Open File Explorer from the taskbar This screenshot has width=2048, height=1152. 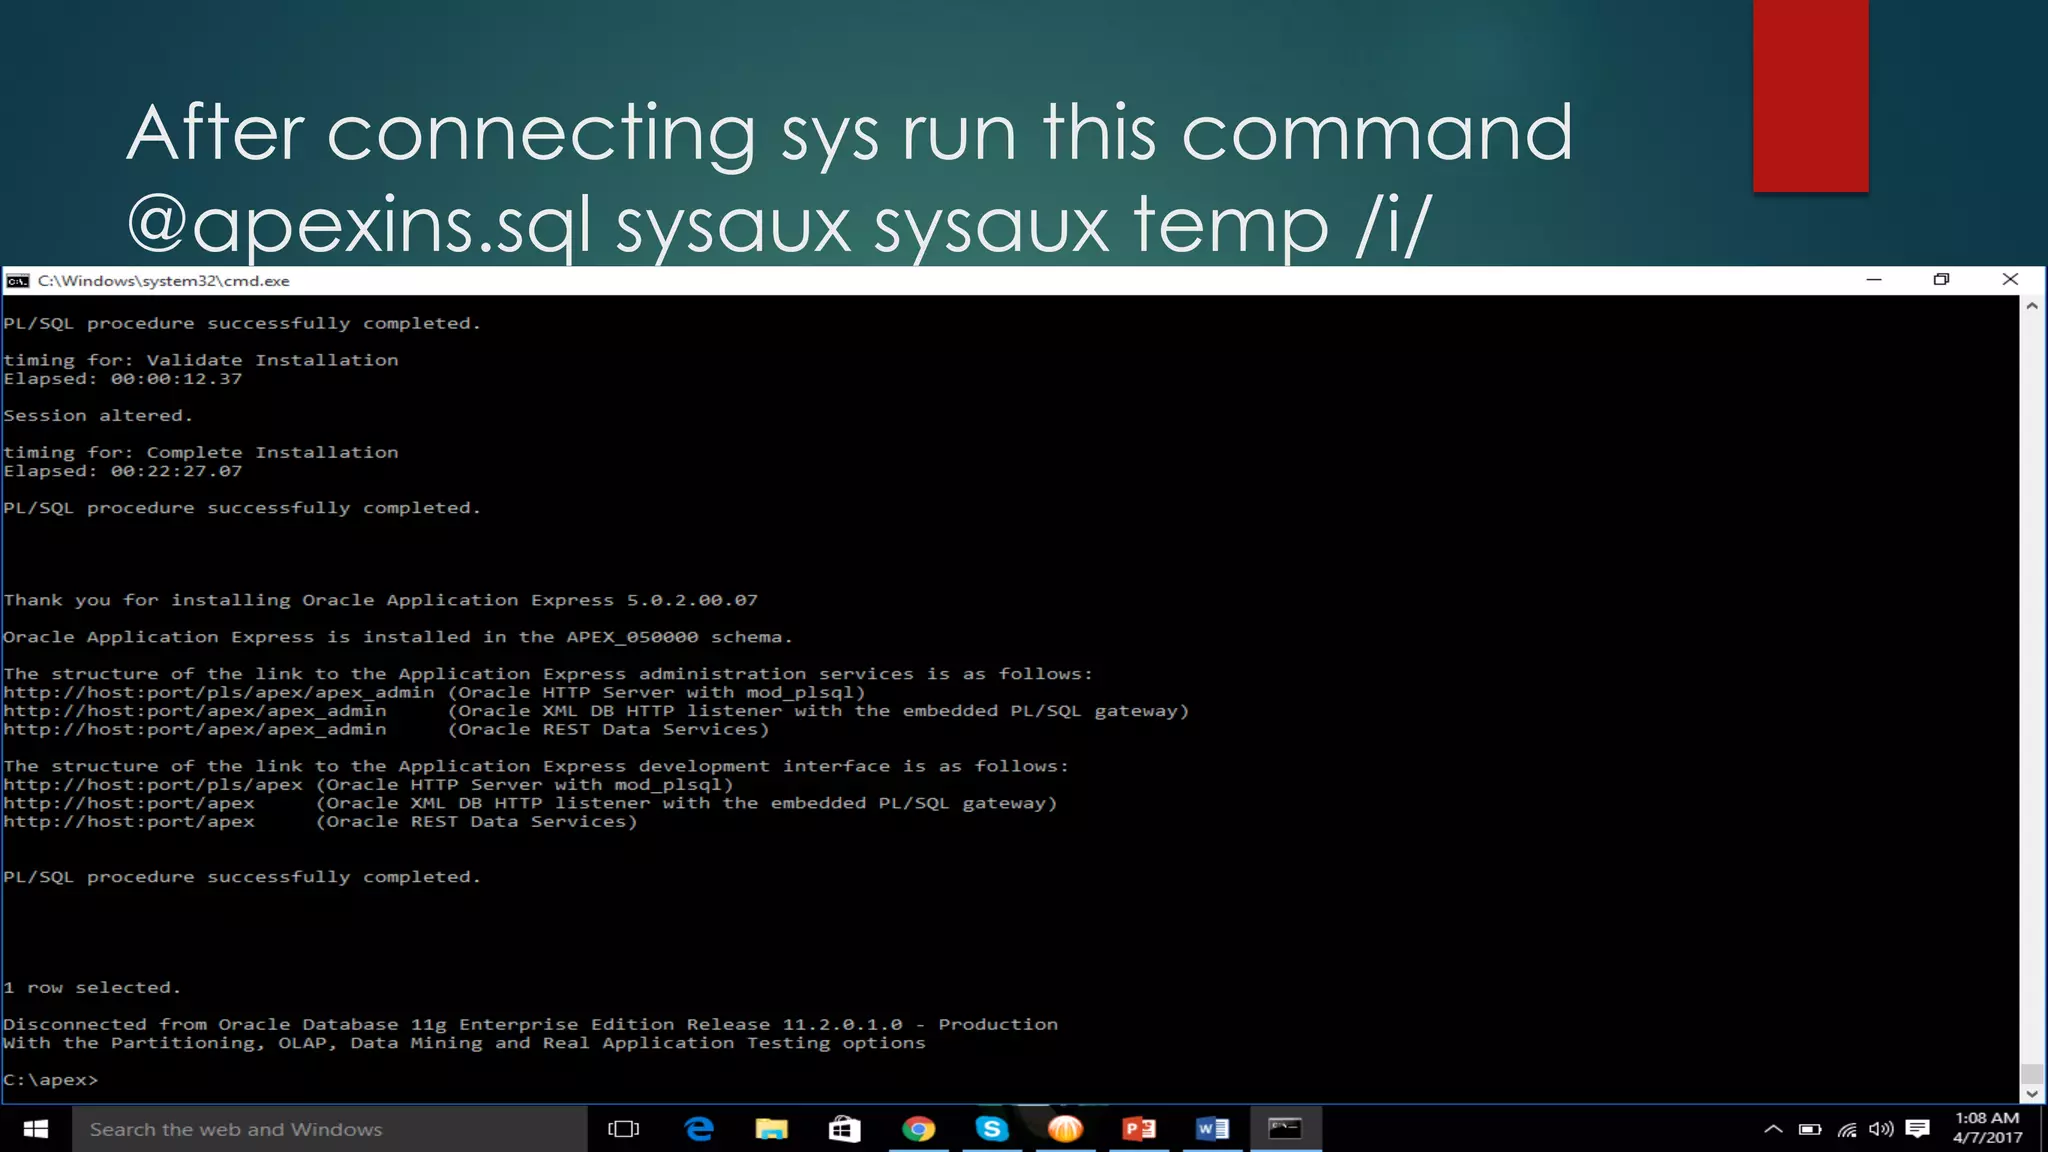tap(771, 1129)
